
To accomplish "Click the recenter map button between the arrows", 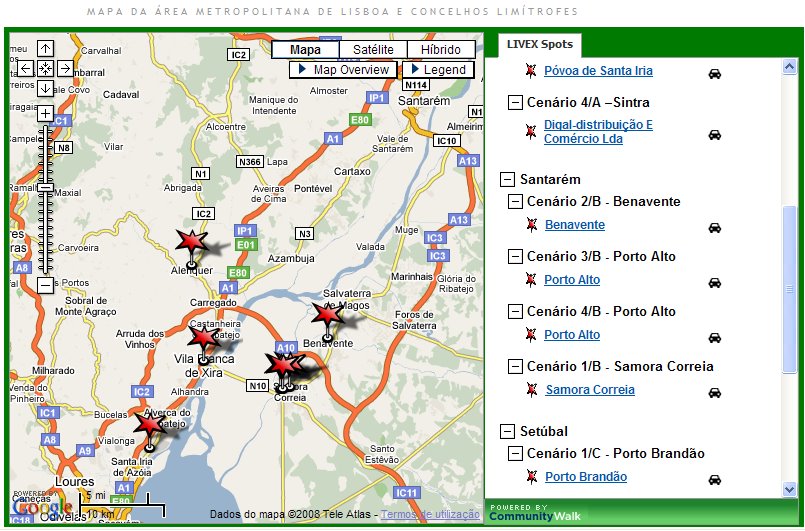I will click(x=45, y=68).
